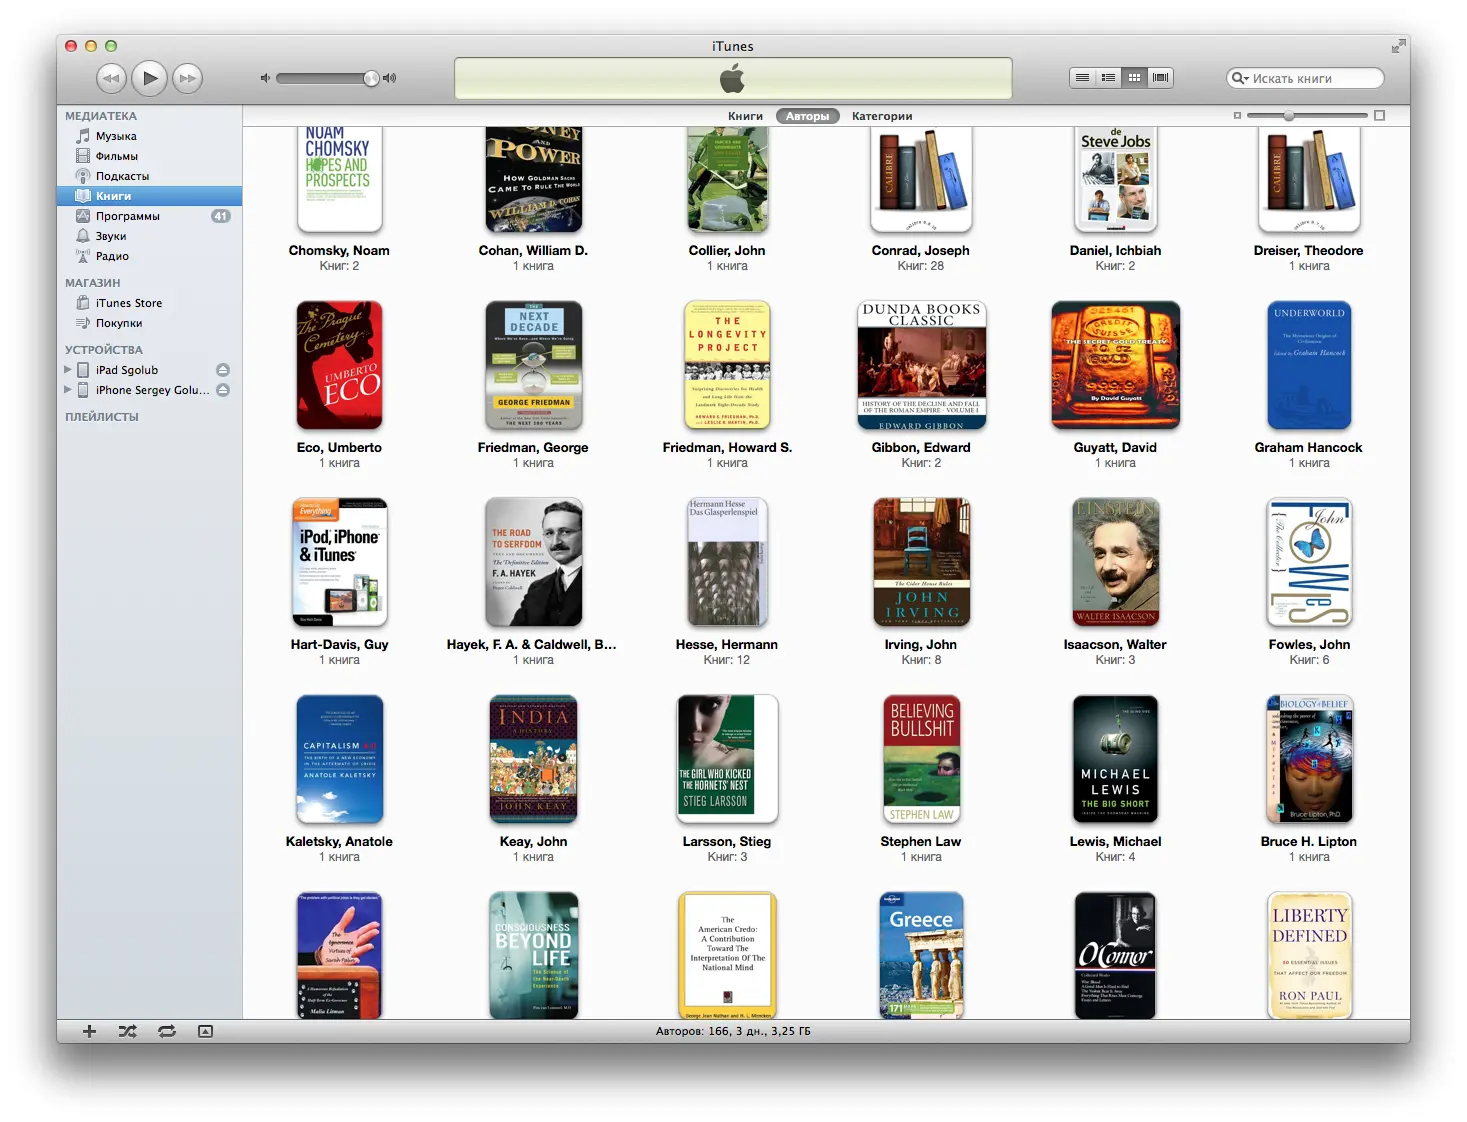Open Graham Hancock Underworld cover
This screenshot has width=1467, height=1122.
pos(1309,365)
